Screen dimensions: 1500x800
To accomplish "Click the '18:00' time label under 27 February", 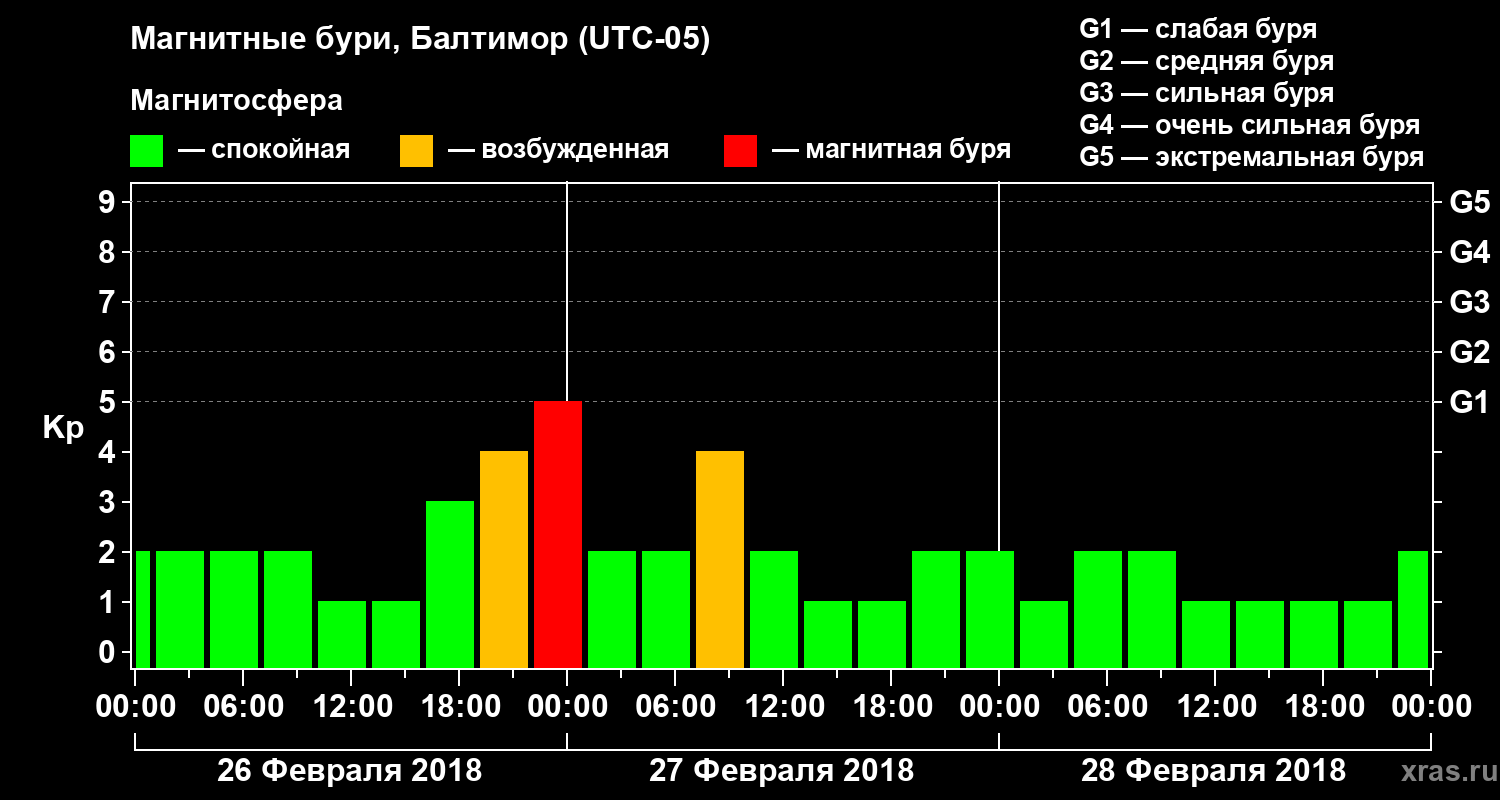I will [x=891, y=706].
